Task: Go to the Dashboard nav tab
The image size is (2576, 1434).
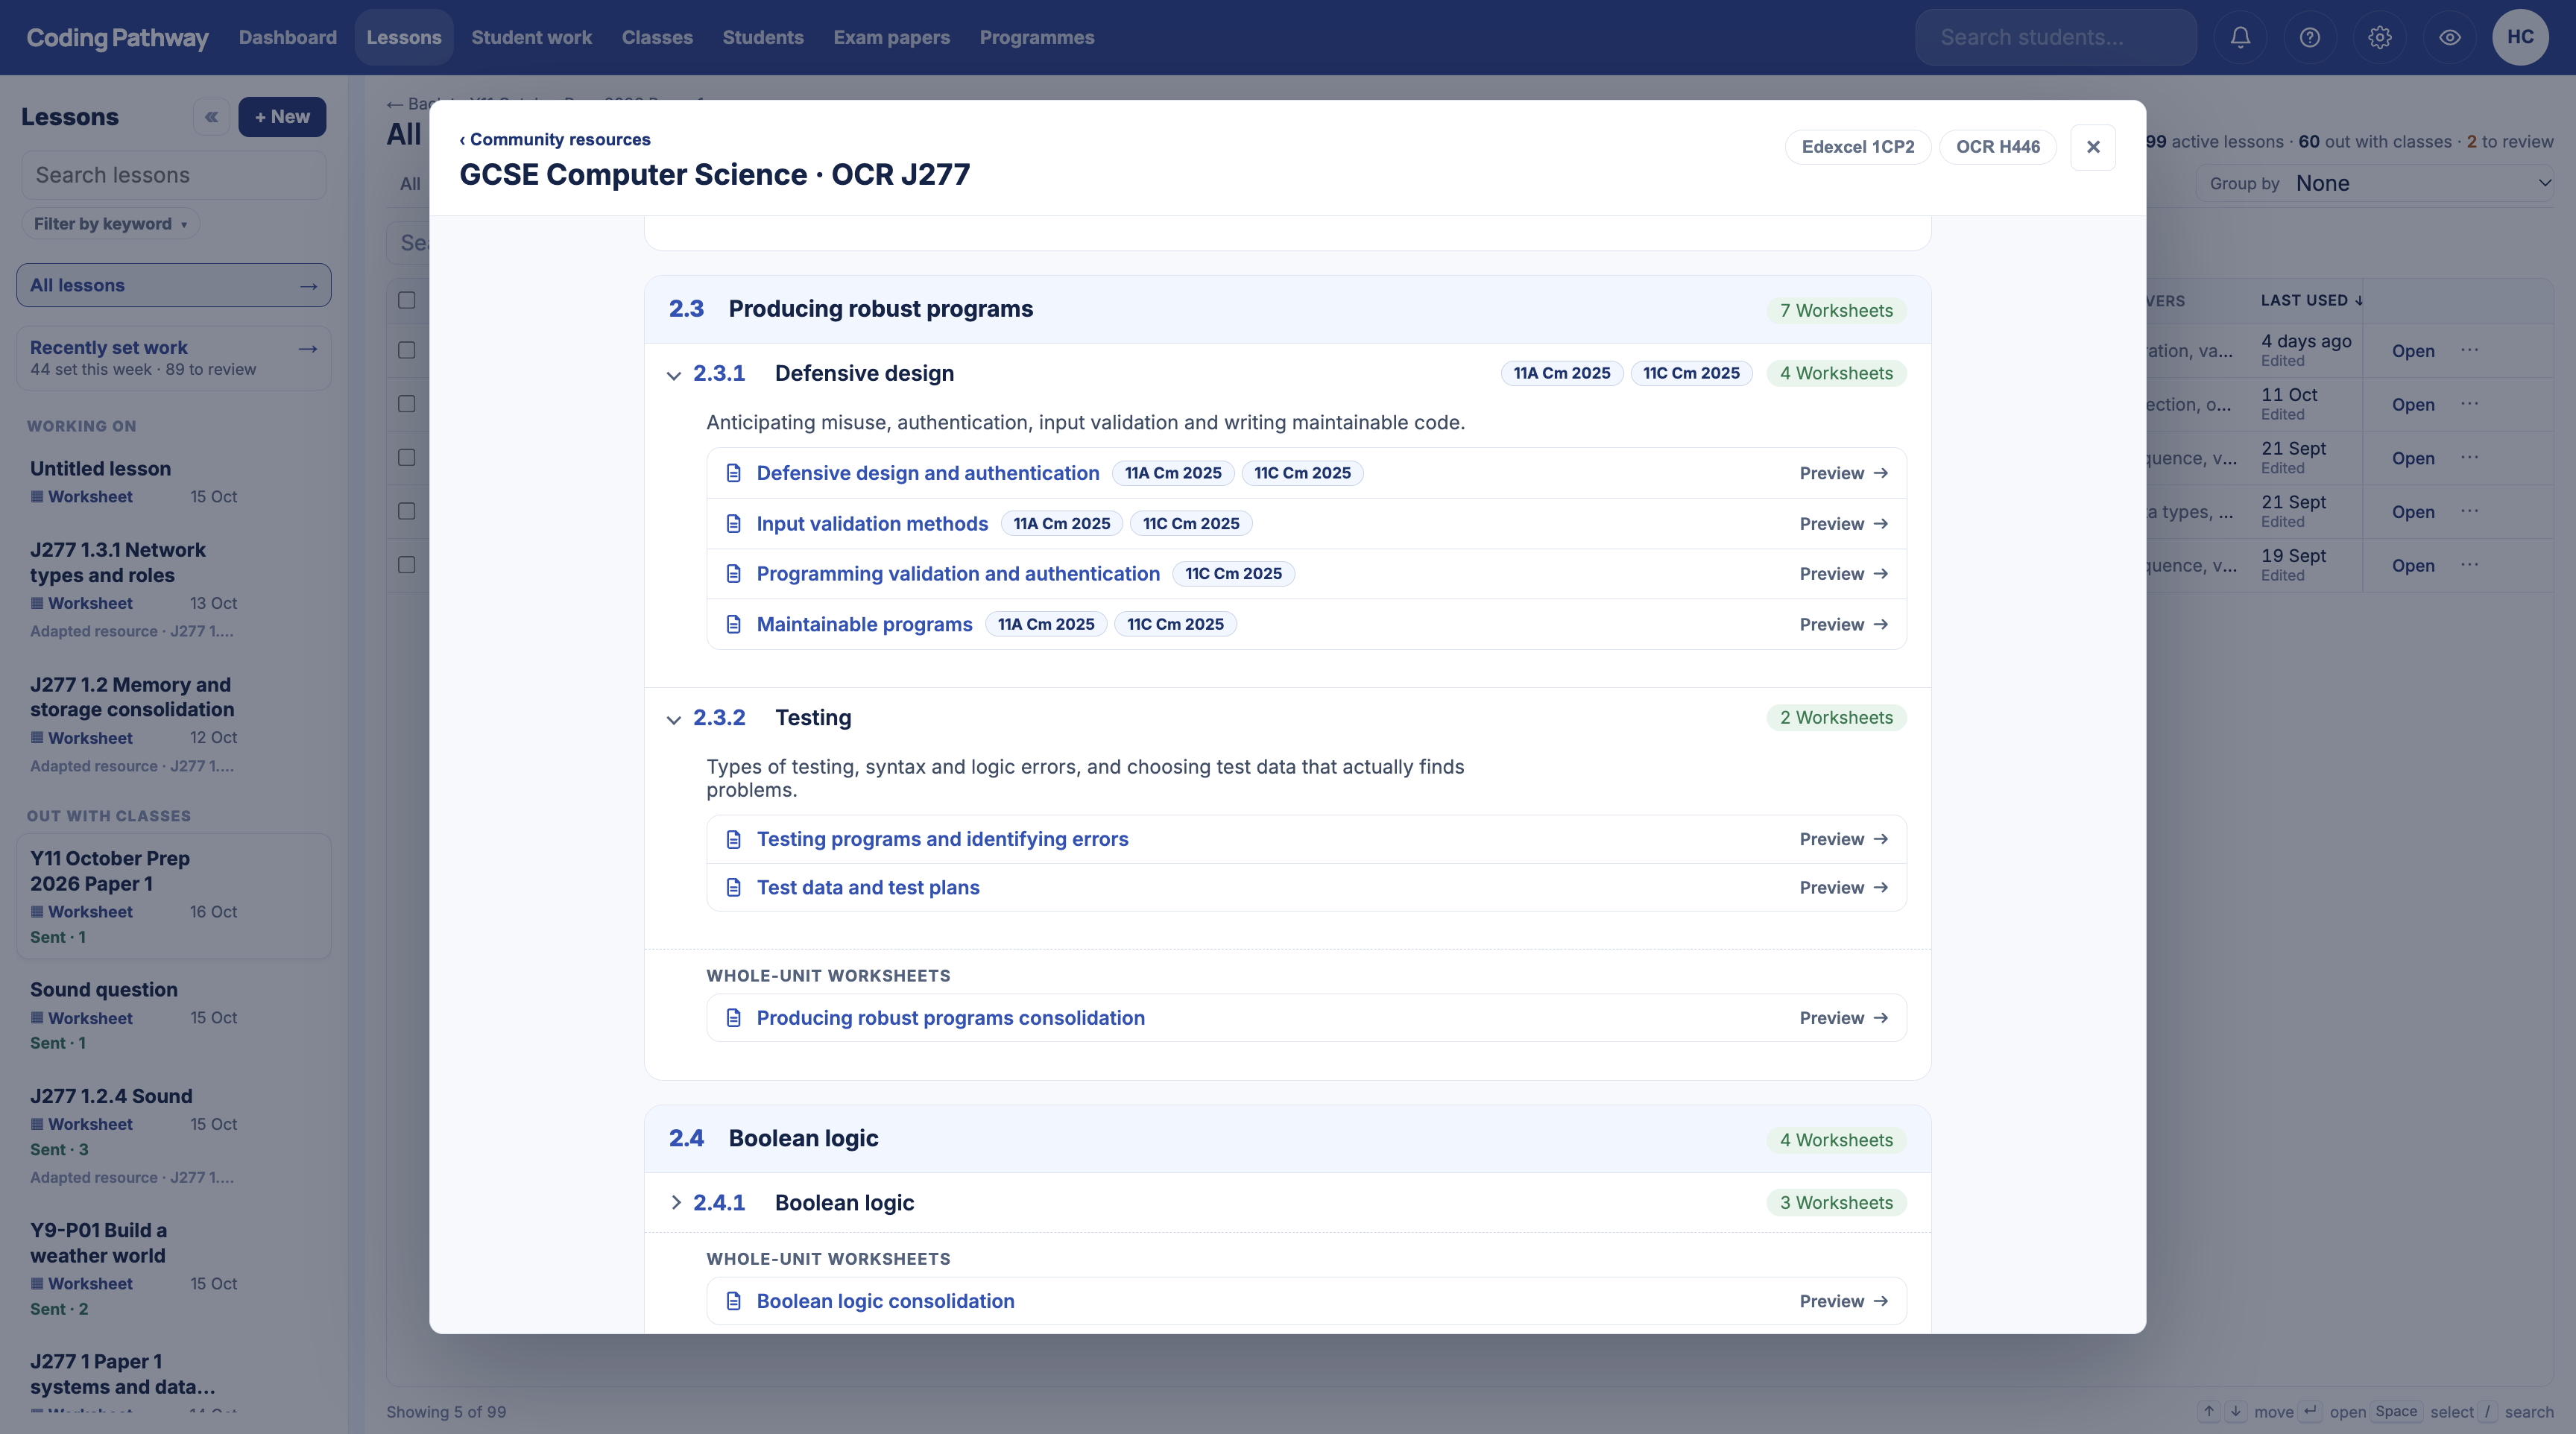Action: 288,37
